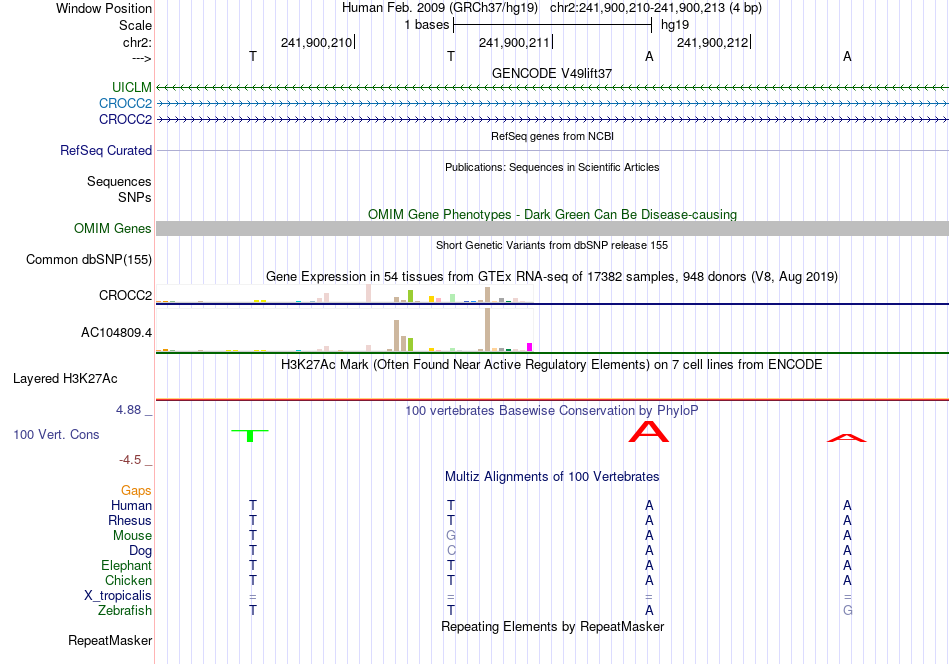Open Multiz Alignments of 100 Vertebrates title
The width and height of the screenshot is (950, 664).
(552, 477)
